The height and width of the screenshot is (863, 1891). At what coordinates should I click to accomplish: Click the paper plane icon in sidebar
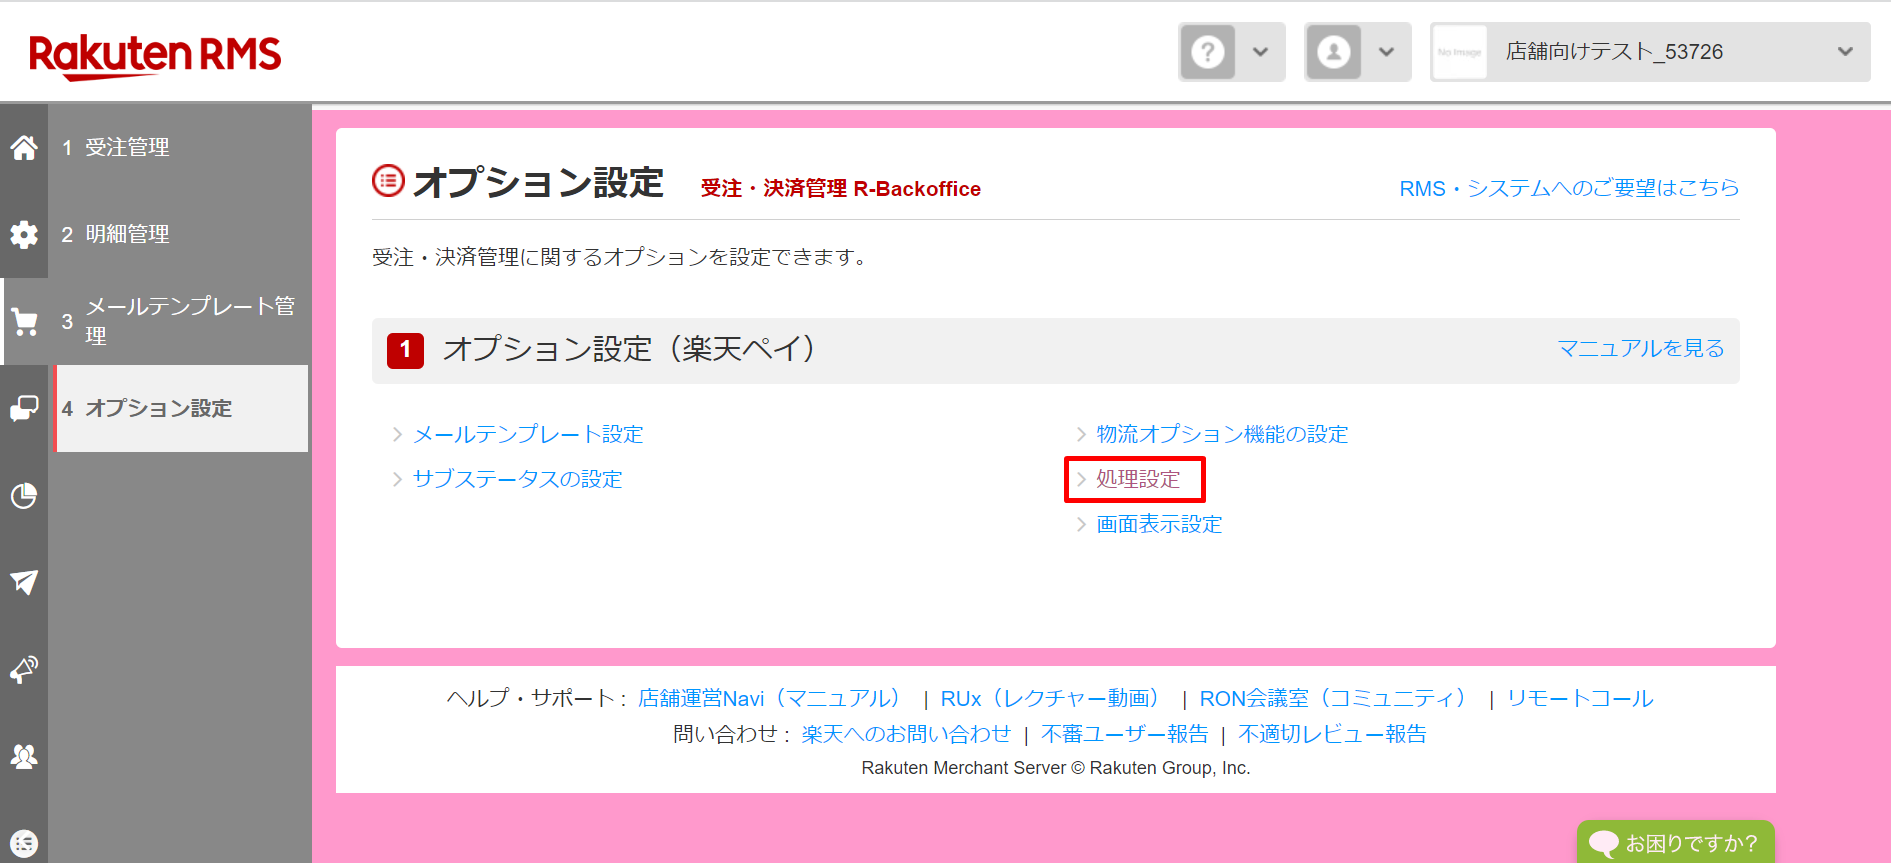pyautogui.click(x=24, y=582)
